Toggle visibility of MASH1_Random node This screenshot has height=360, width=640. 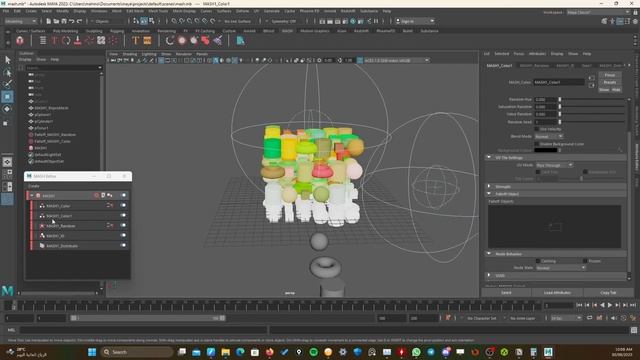point(123,226)
